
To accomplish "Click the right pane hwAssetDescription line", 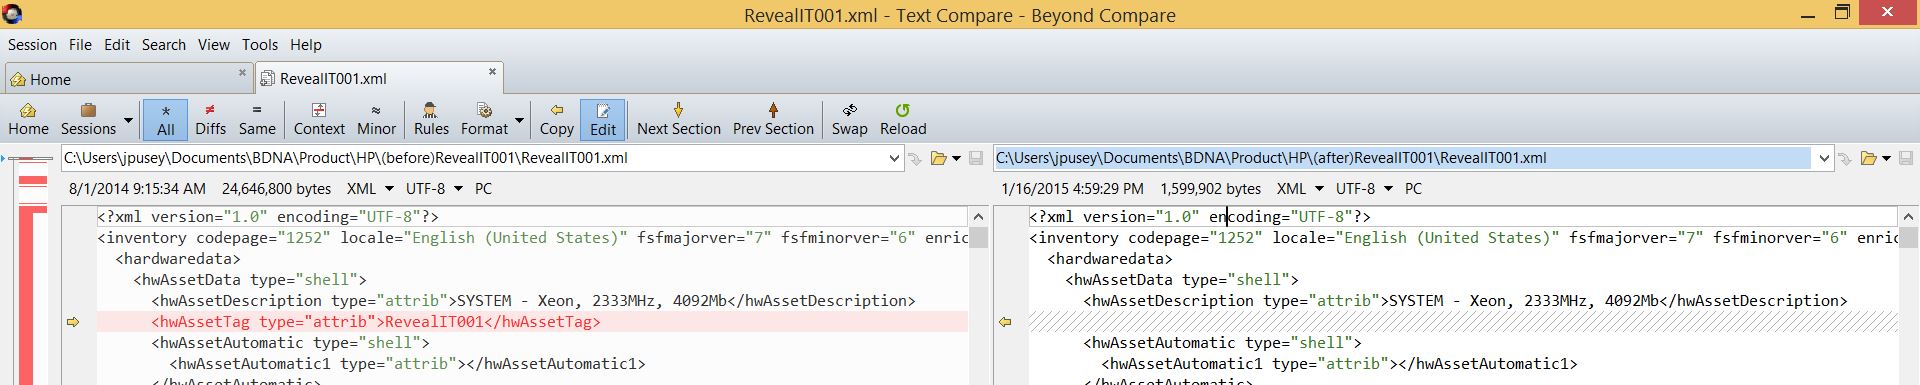I will [x=1464, y=301].
